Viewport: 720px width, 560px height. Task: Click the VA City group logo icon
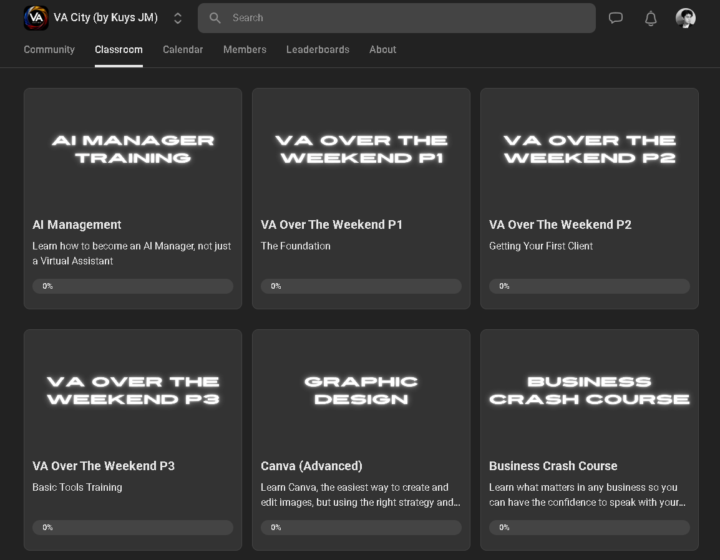(x=35, y=18)
